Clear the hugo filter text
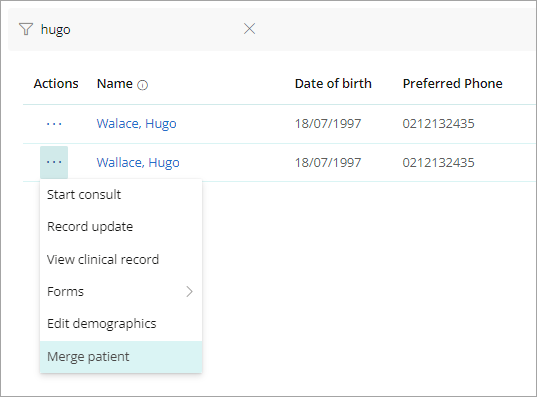Viewport: 537px width, 397px height. 249,29
